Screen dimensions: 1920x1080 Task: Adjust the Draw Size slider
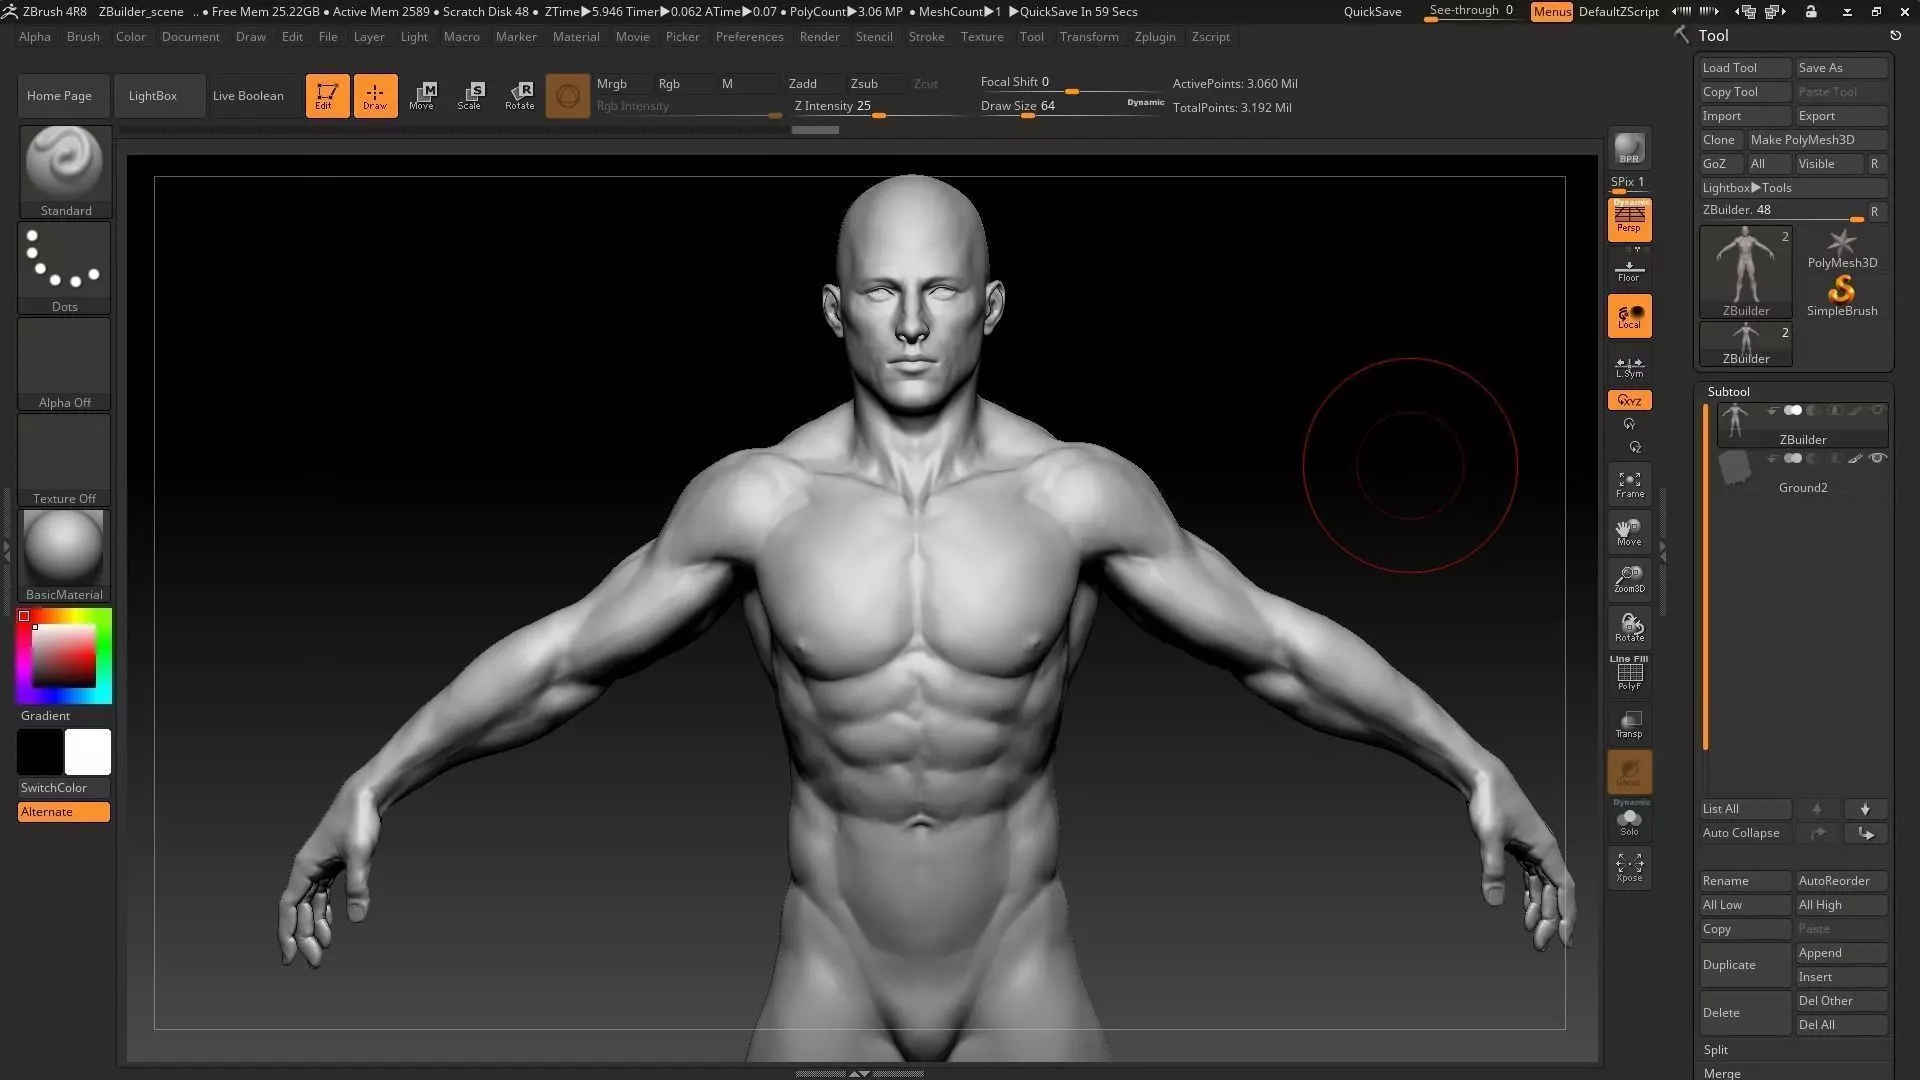(1070, 106)
